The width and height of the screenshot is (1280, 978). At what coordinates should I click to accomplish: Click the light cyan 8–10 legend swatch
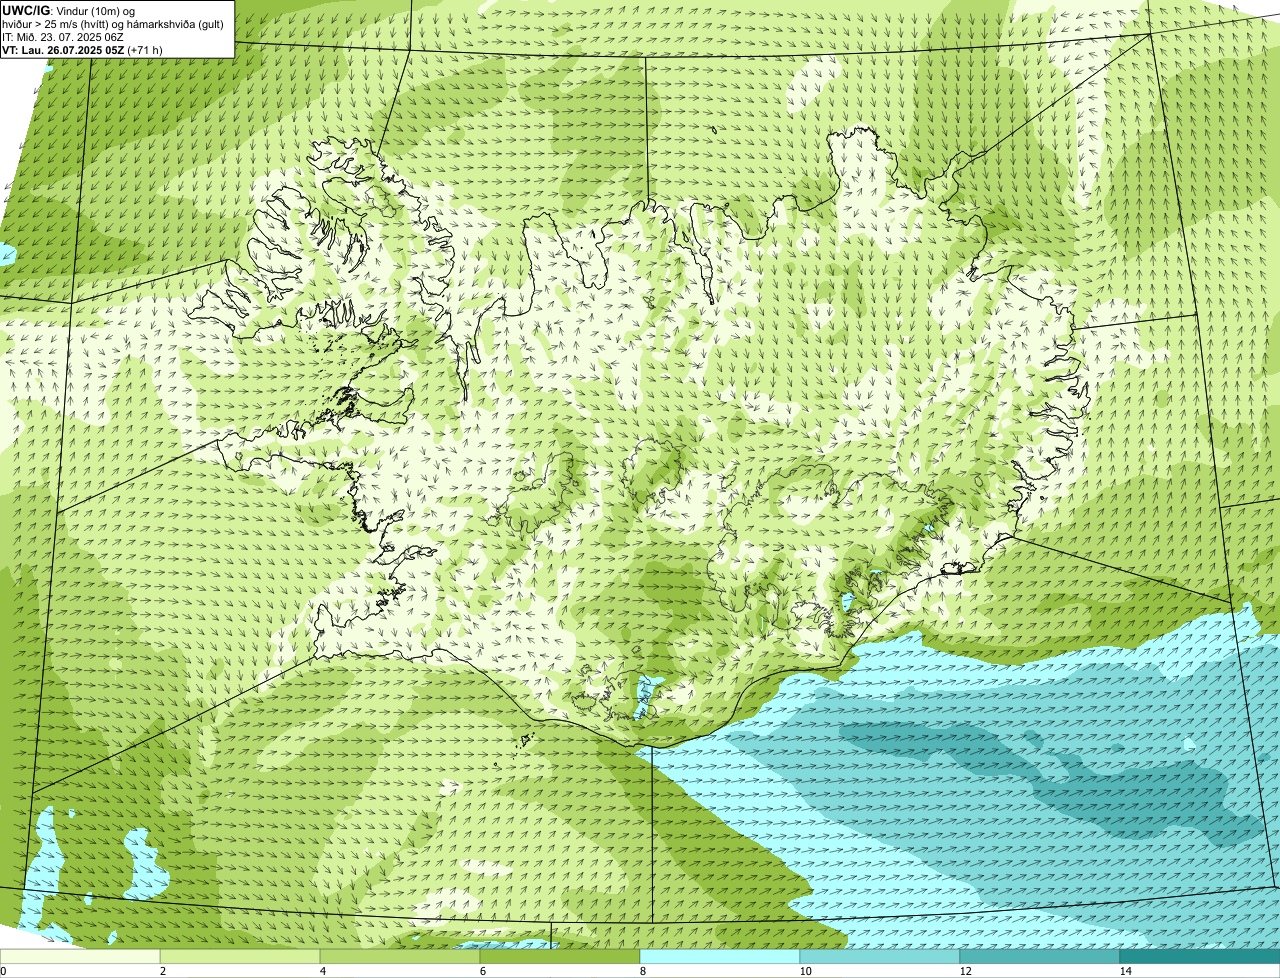[720, 956]
